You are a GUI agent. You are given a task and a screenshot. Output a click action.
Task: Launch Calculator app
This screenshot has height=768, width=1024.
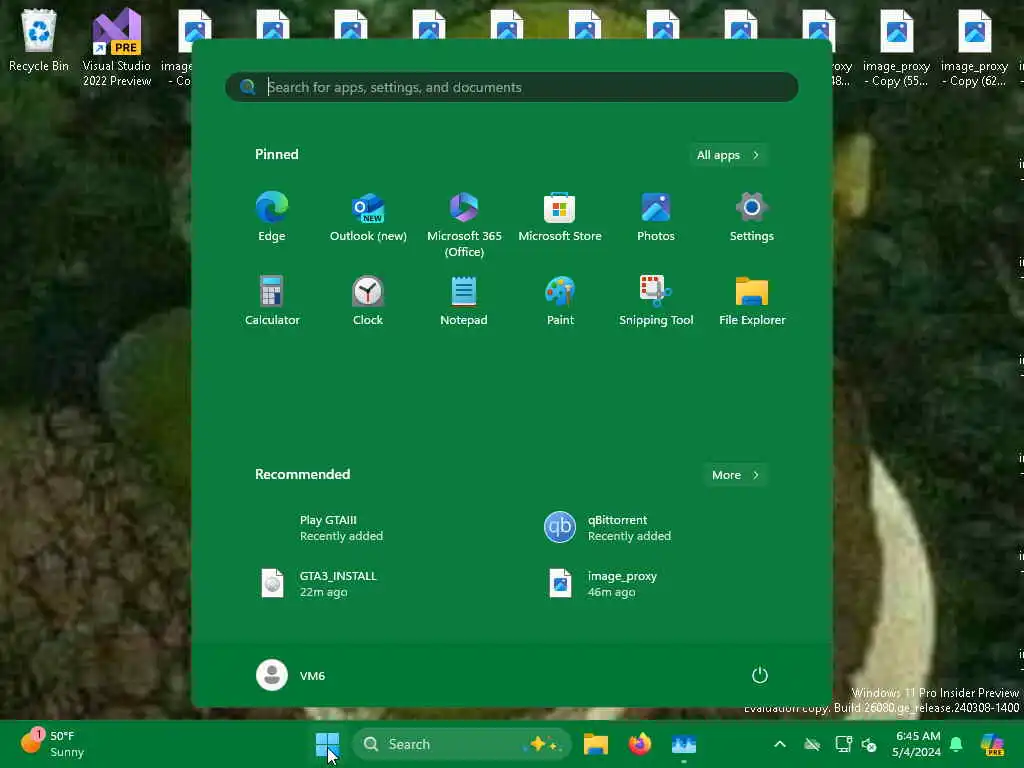tap(272, 301)
